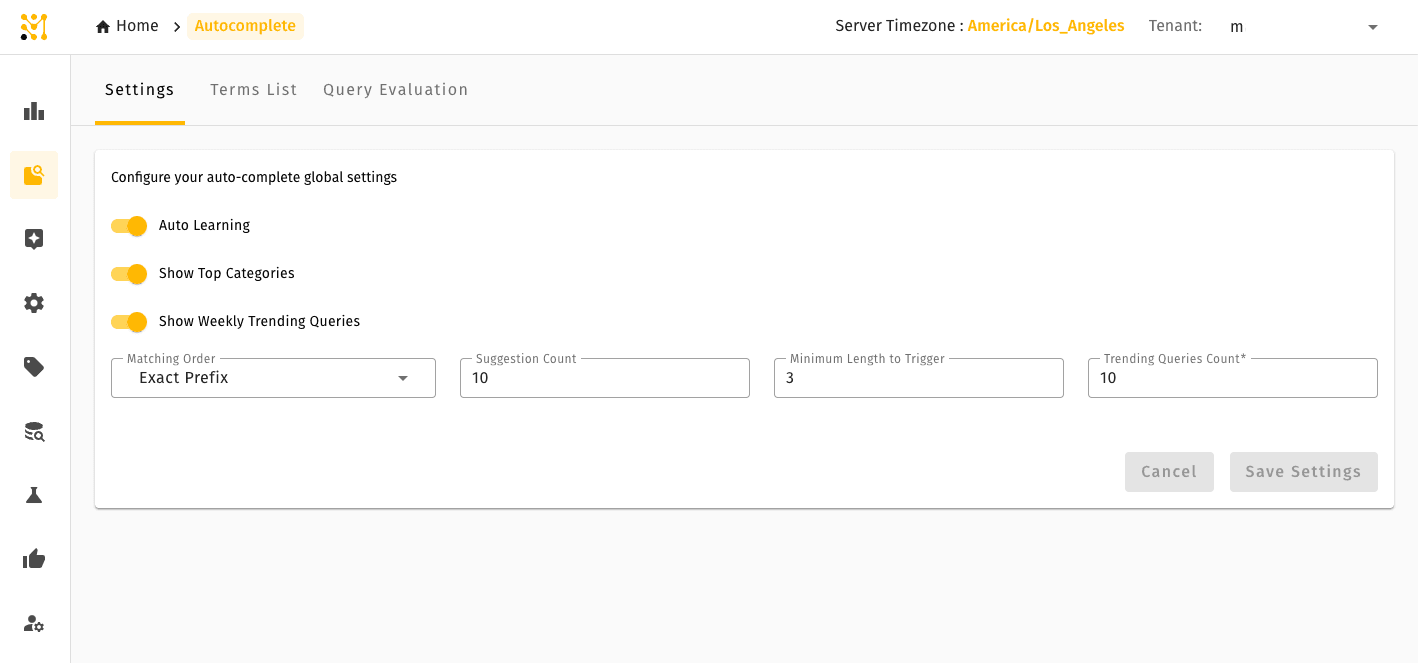Screen dimensions: 1418x663
Task: Open the bar chart dashboard sidebar icon
Action: [34, 111]
